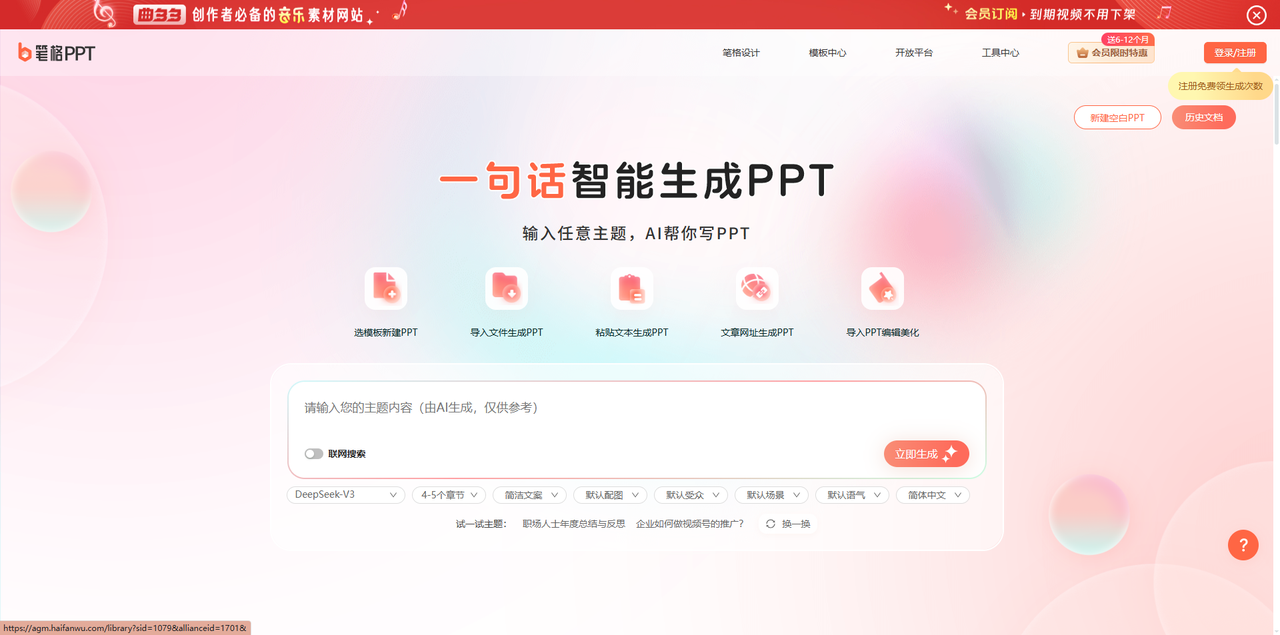Close the top advertisement banner
1280x635 pixels.
point(1256,14)
